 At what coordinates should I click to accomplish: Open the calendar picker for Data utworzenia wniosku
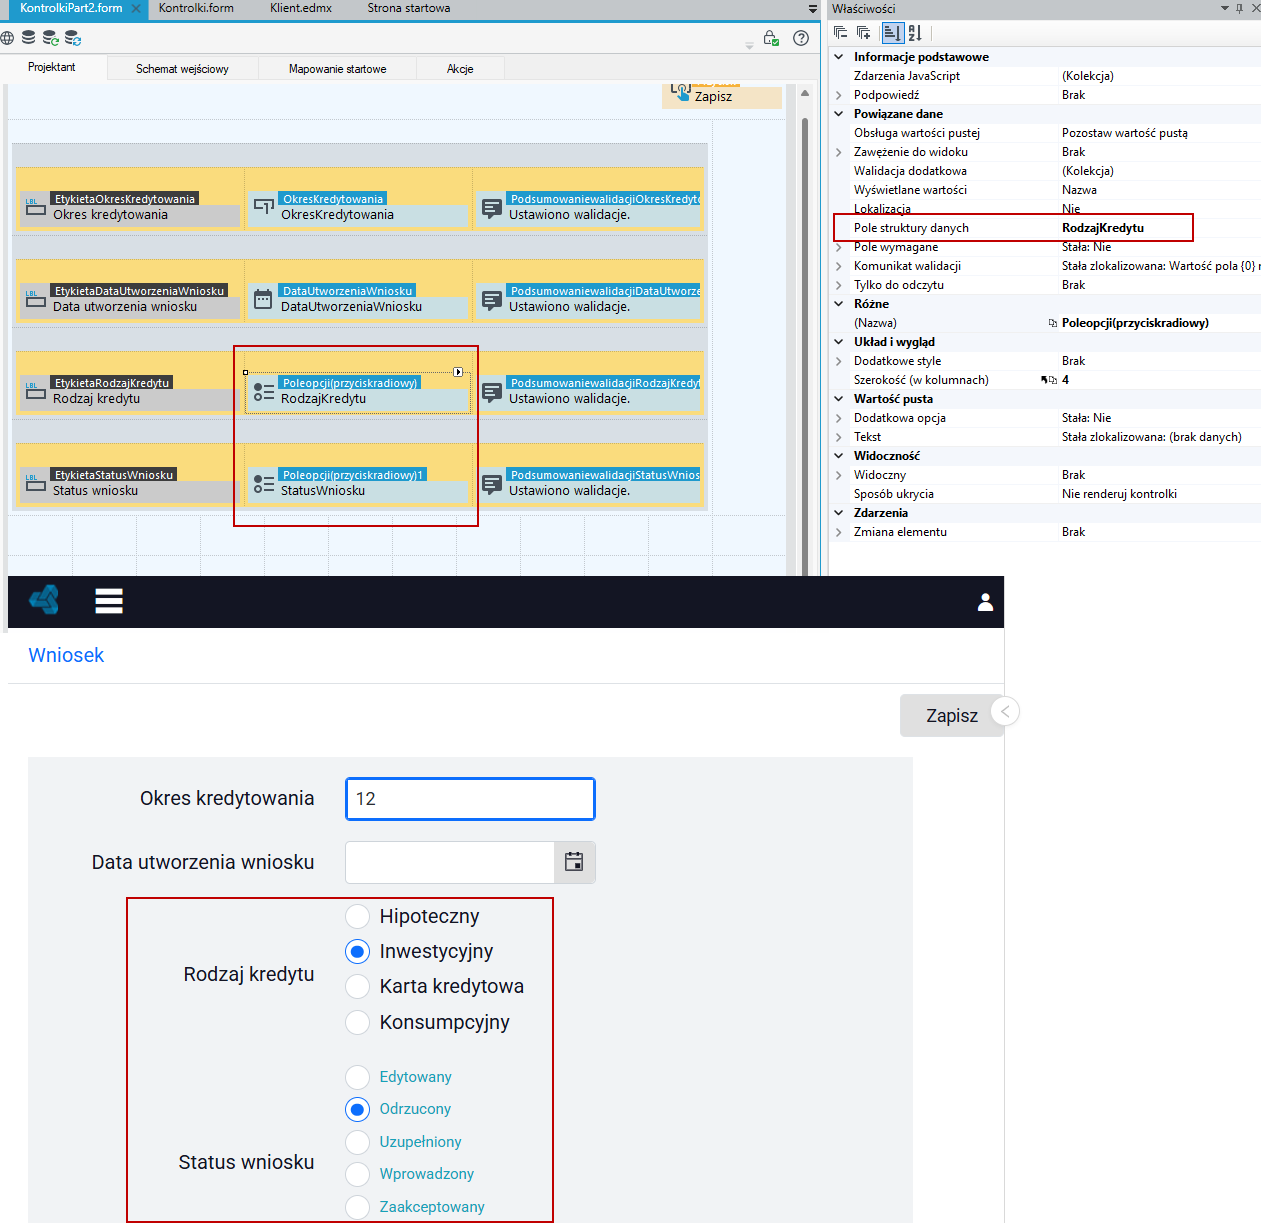pyautogui.click(x=574, y=862)
